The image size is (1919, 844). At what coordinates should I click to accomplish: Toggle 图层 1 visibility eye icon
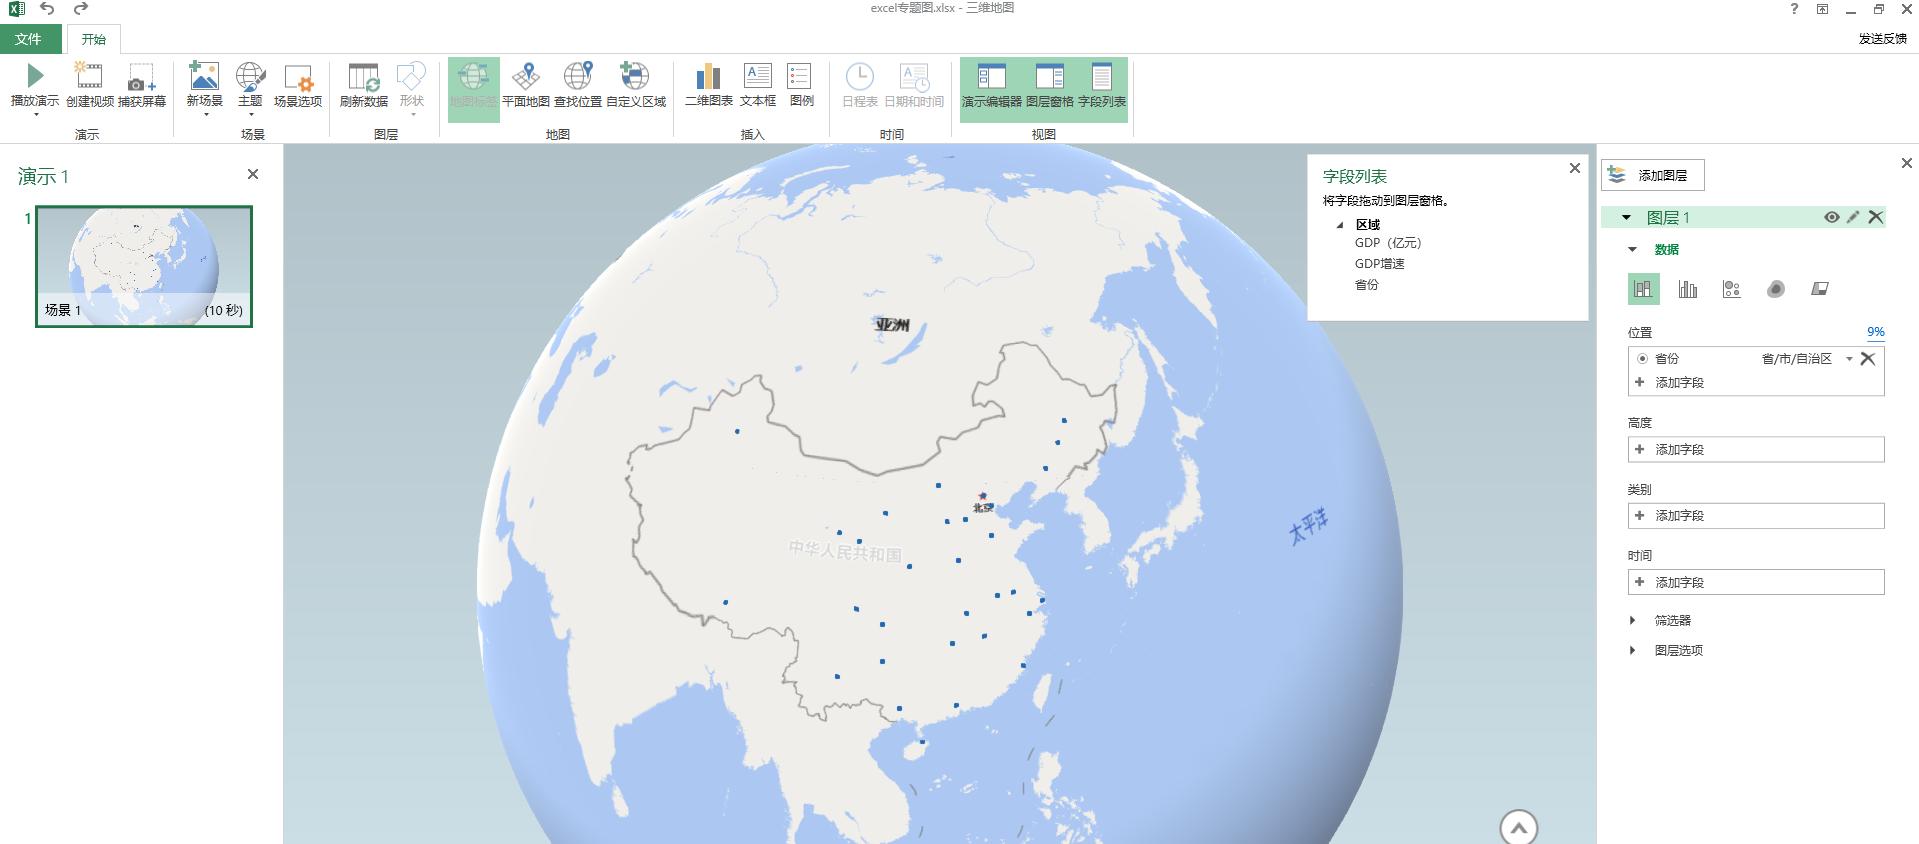pyautogui.click(x=1832, y=217)
